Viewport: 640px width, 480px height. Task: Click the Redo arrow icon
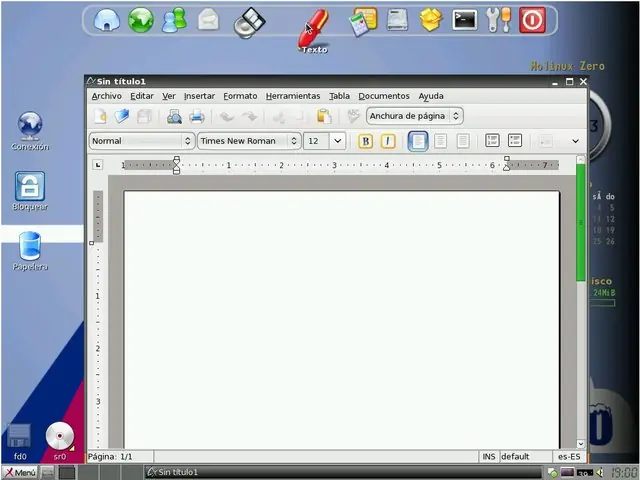pyautogui.click(x=249, y=117)
